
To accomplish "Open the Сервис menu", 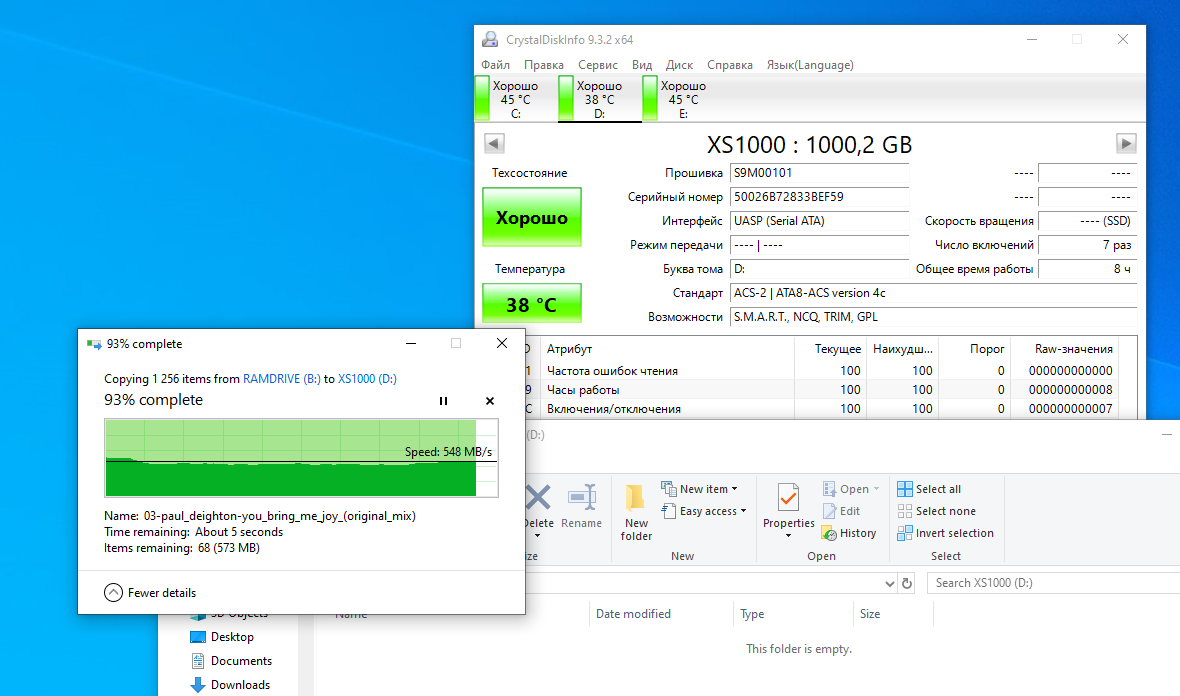I will pyautogui.click(x=598, y=65).
